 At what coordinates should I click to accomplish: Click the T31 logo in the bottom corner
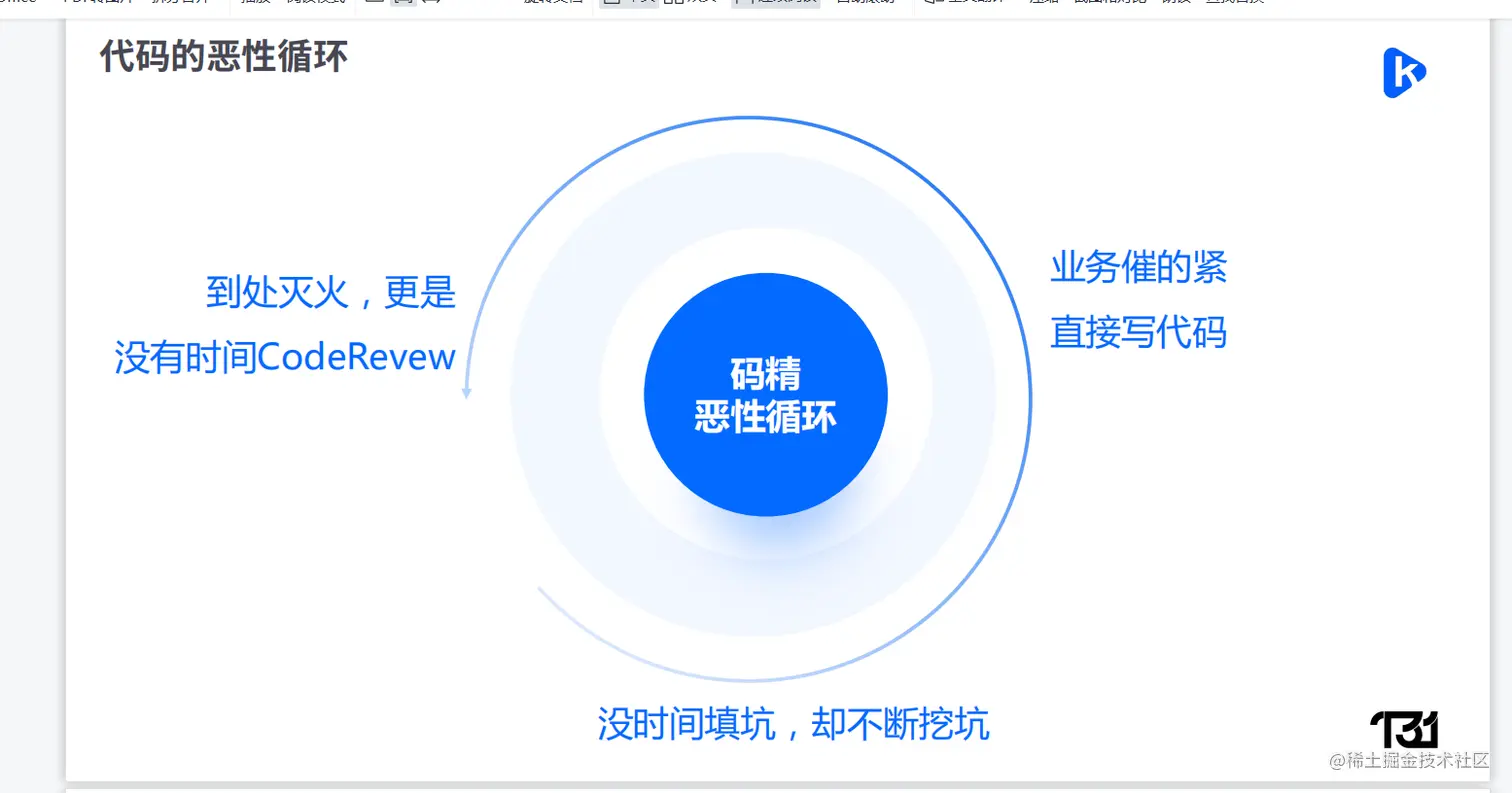(1404, 730)
